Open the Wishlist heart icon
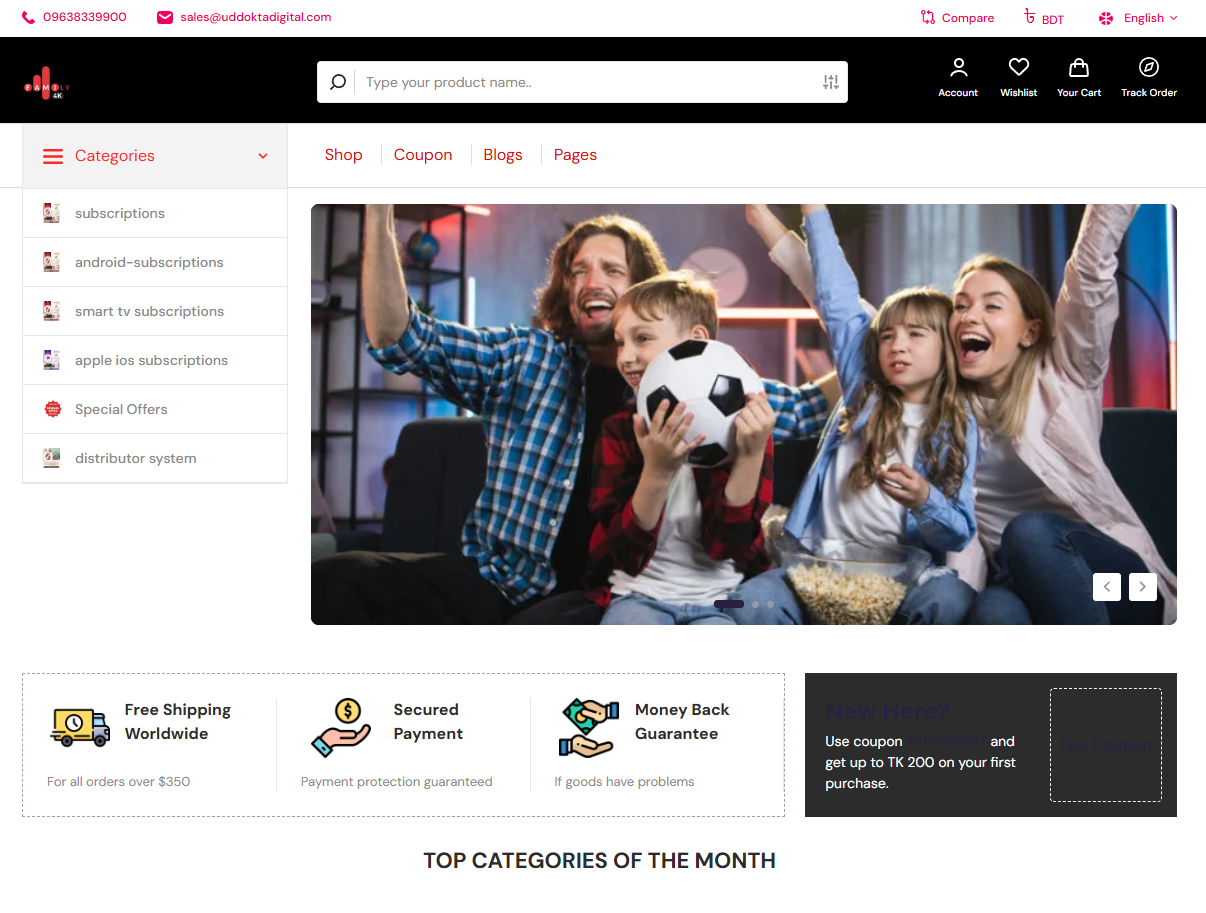The image size is (1206, 913). click(x=1018, y=68)
